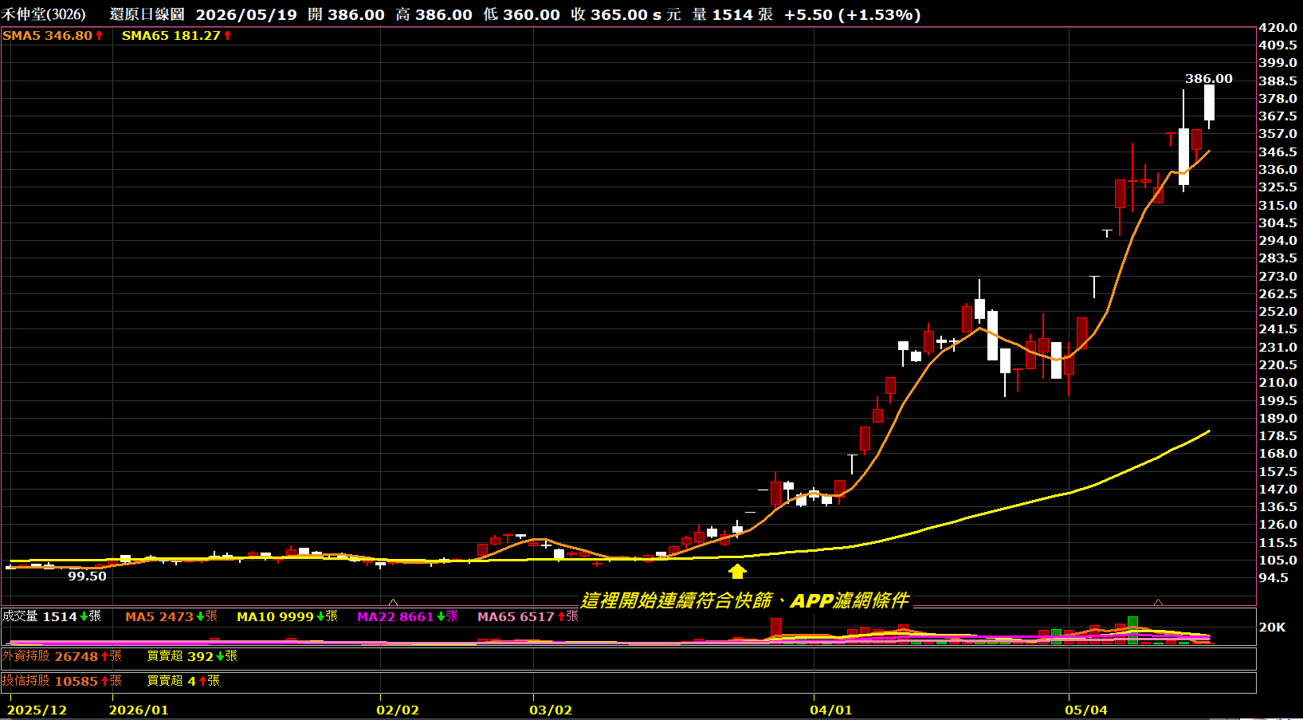Open the 外資持股 indicator panel label
This screenshot has width=1303, height=720.
[26, 657]
